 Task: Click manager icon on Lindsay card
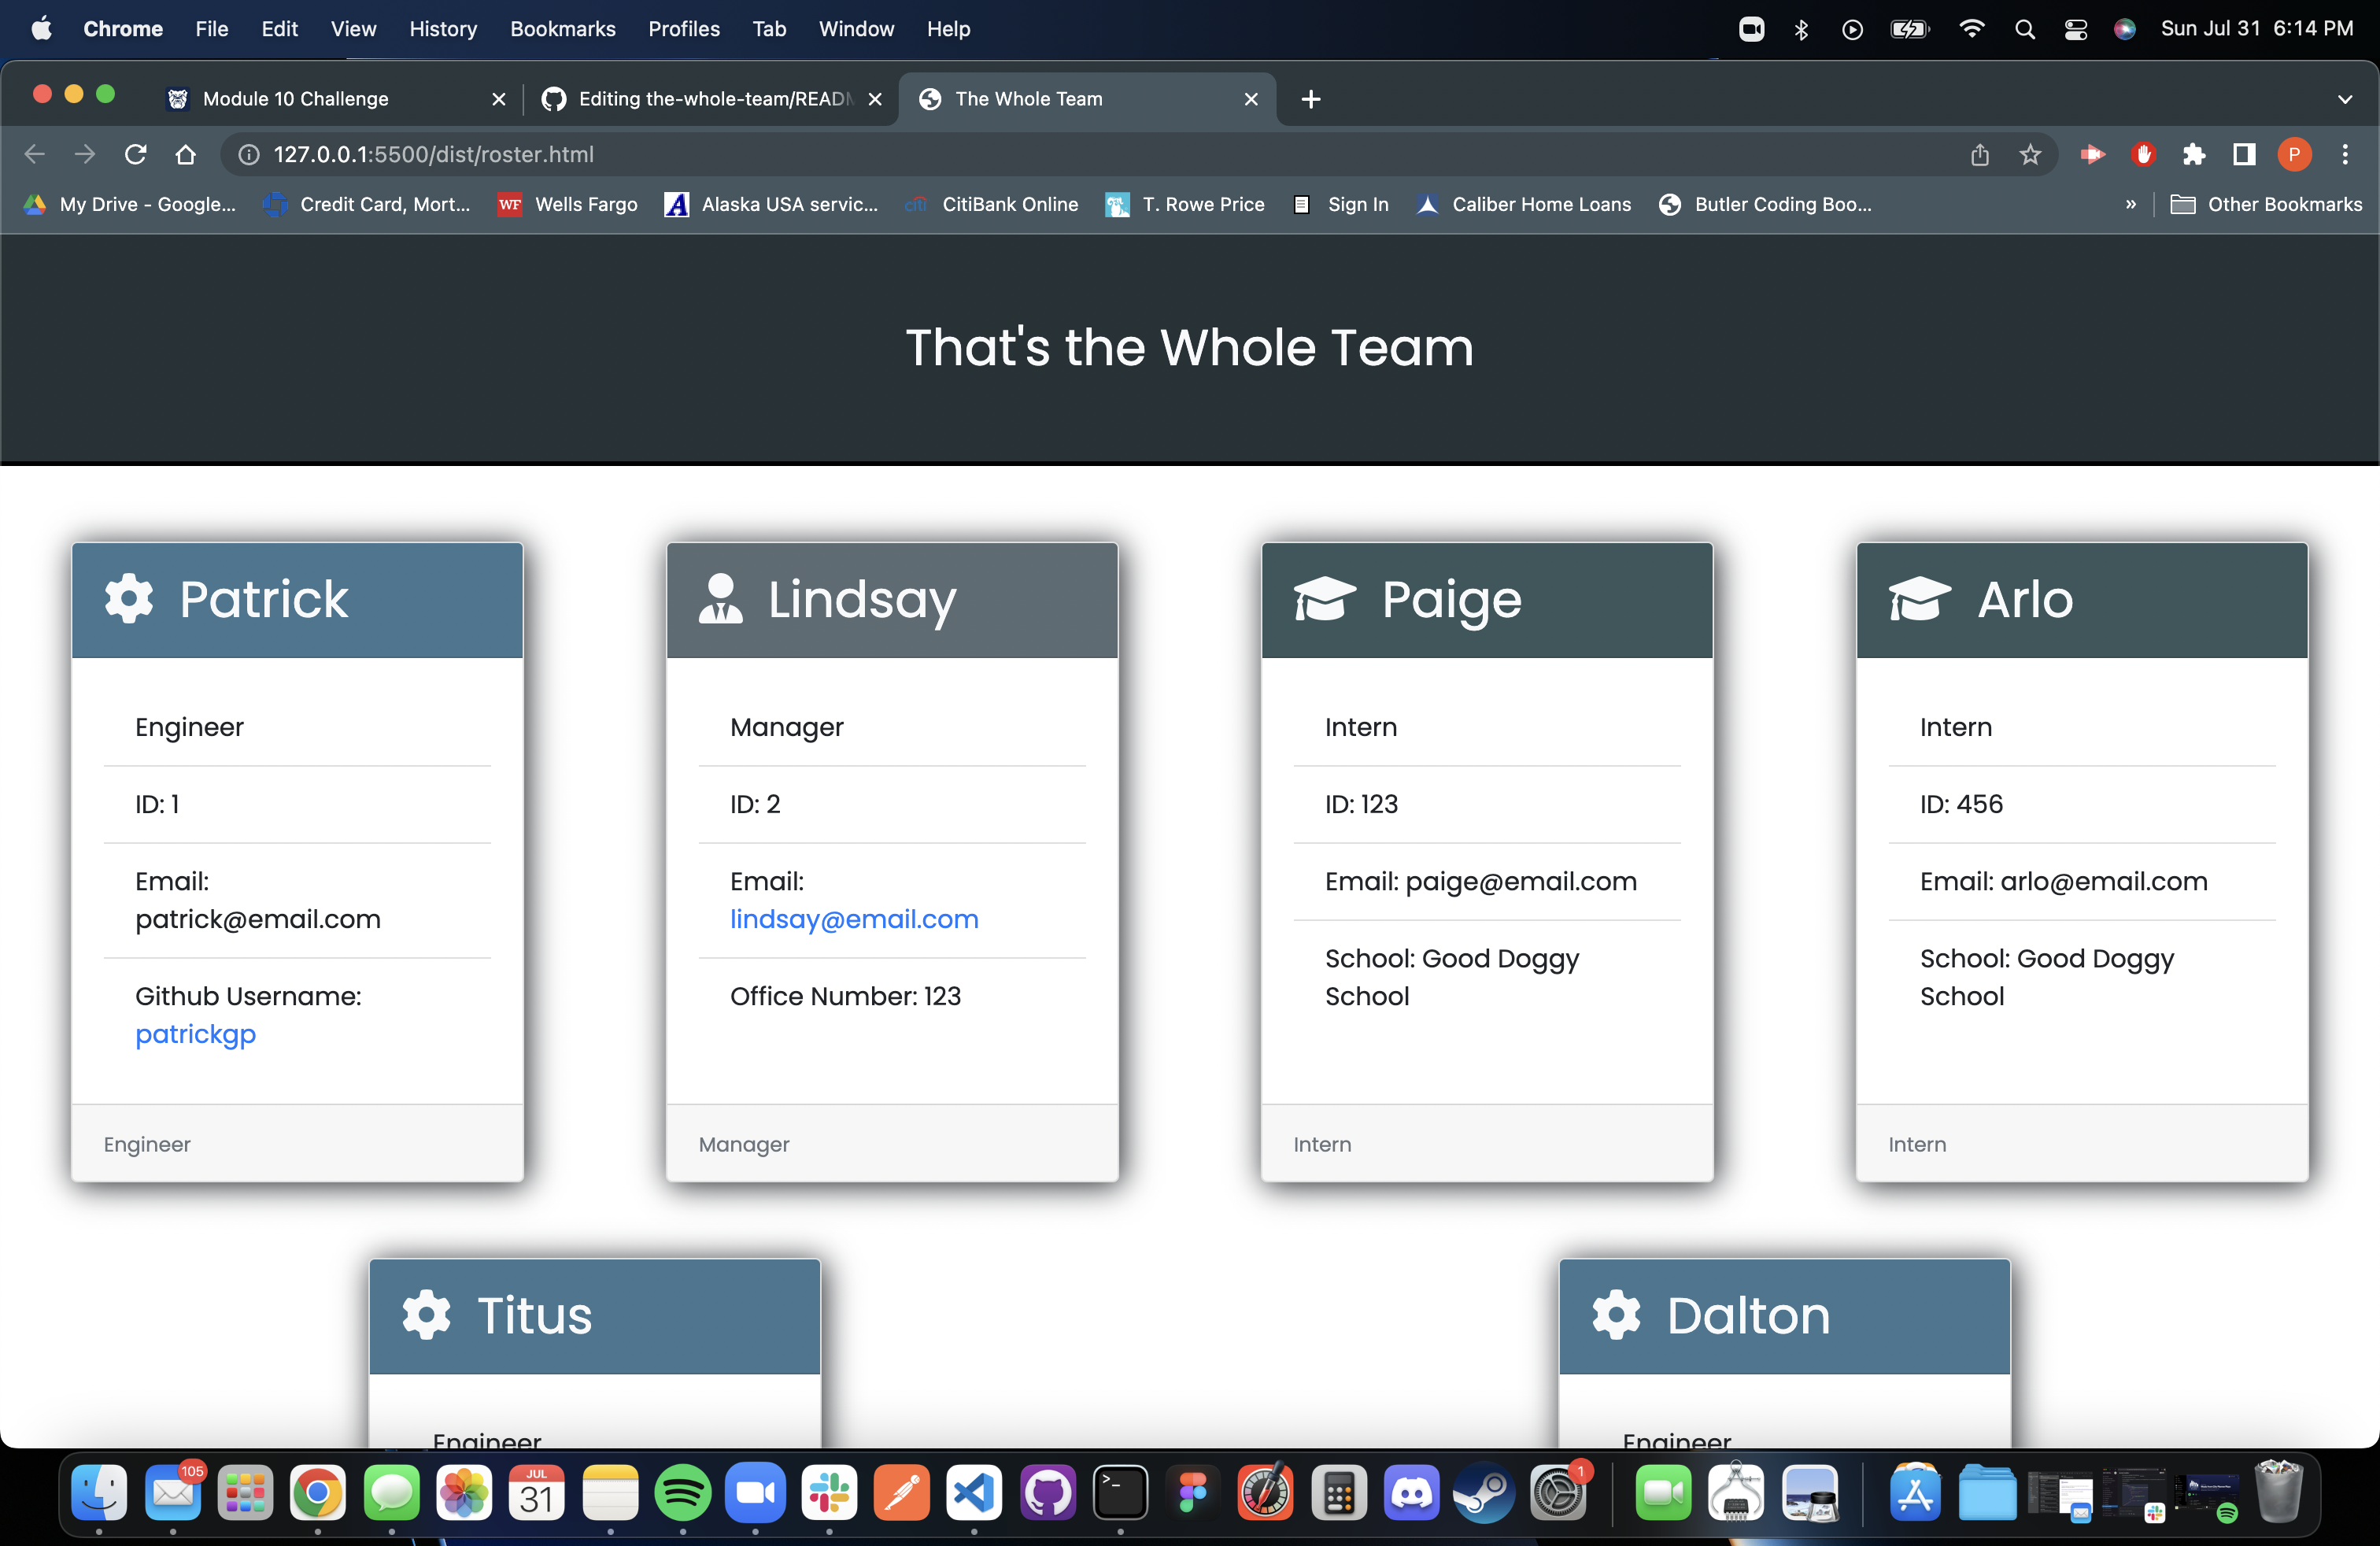click(x=720, y=599)
